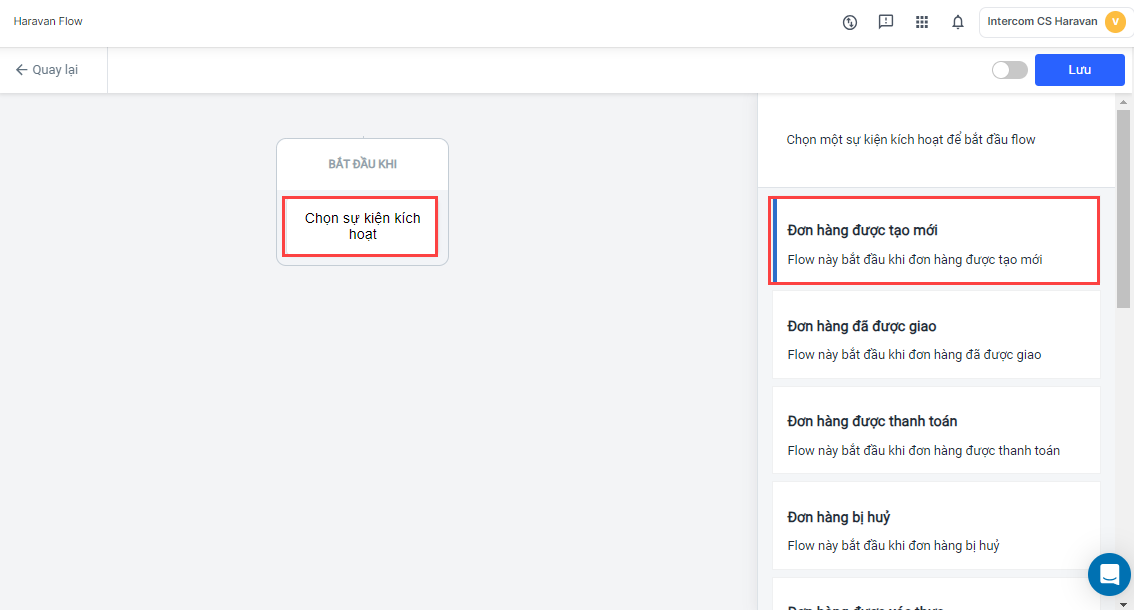Screen dimensions: 1134x610
Task: Click the scrollbar up arrow
Action: point(1124,102)
